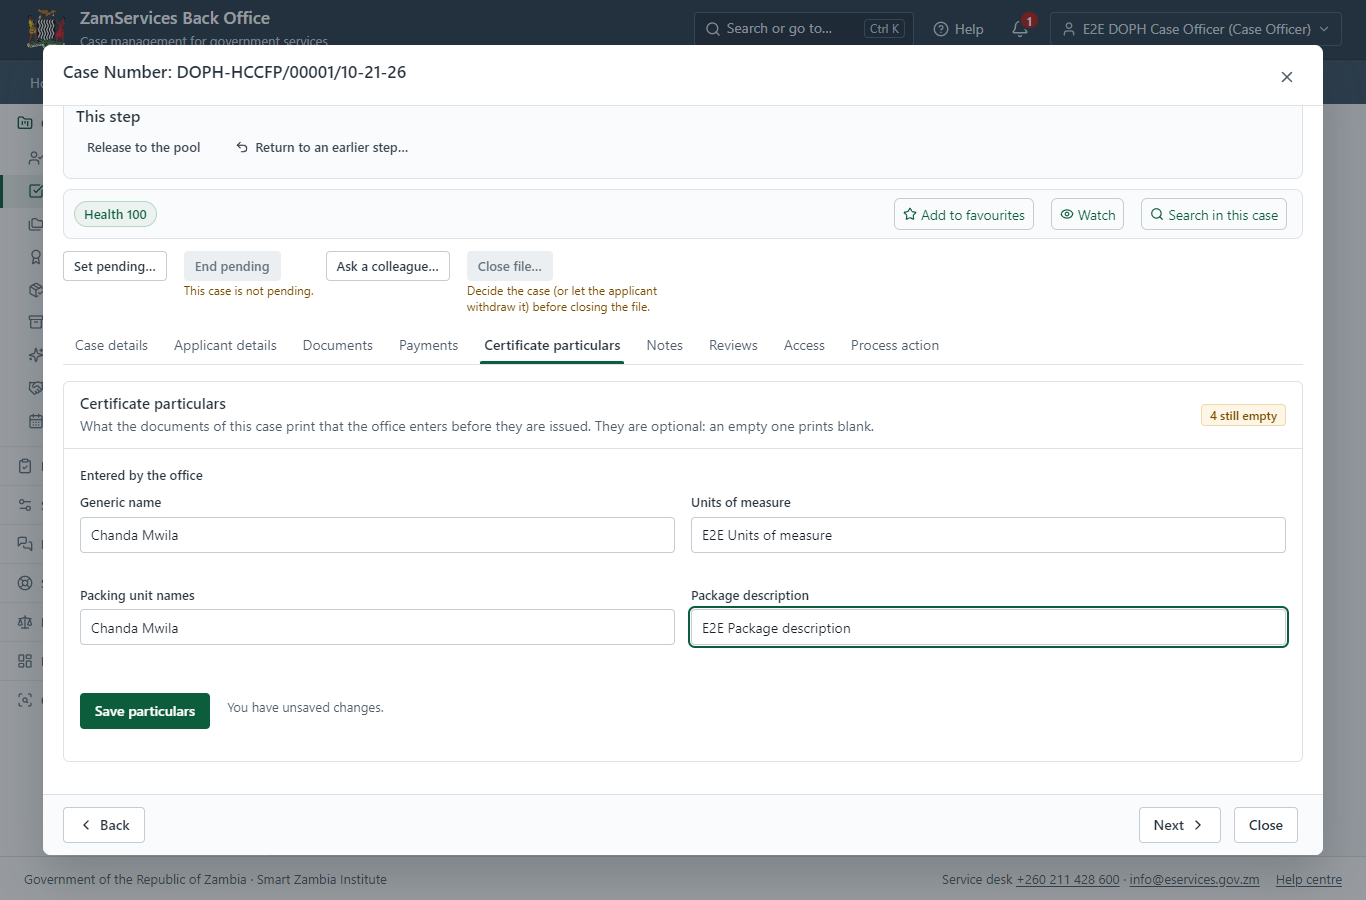Open the Notes tab

664,345
